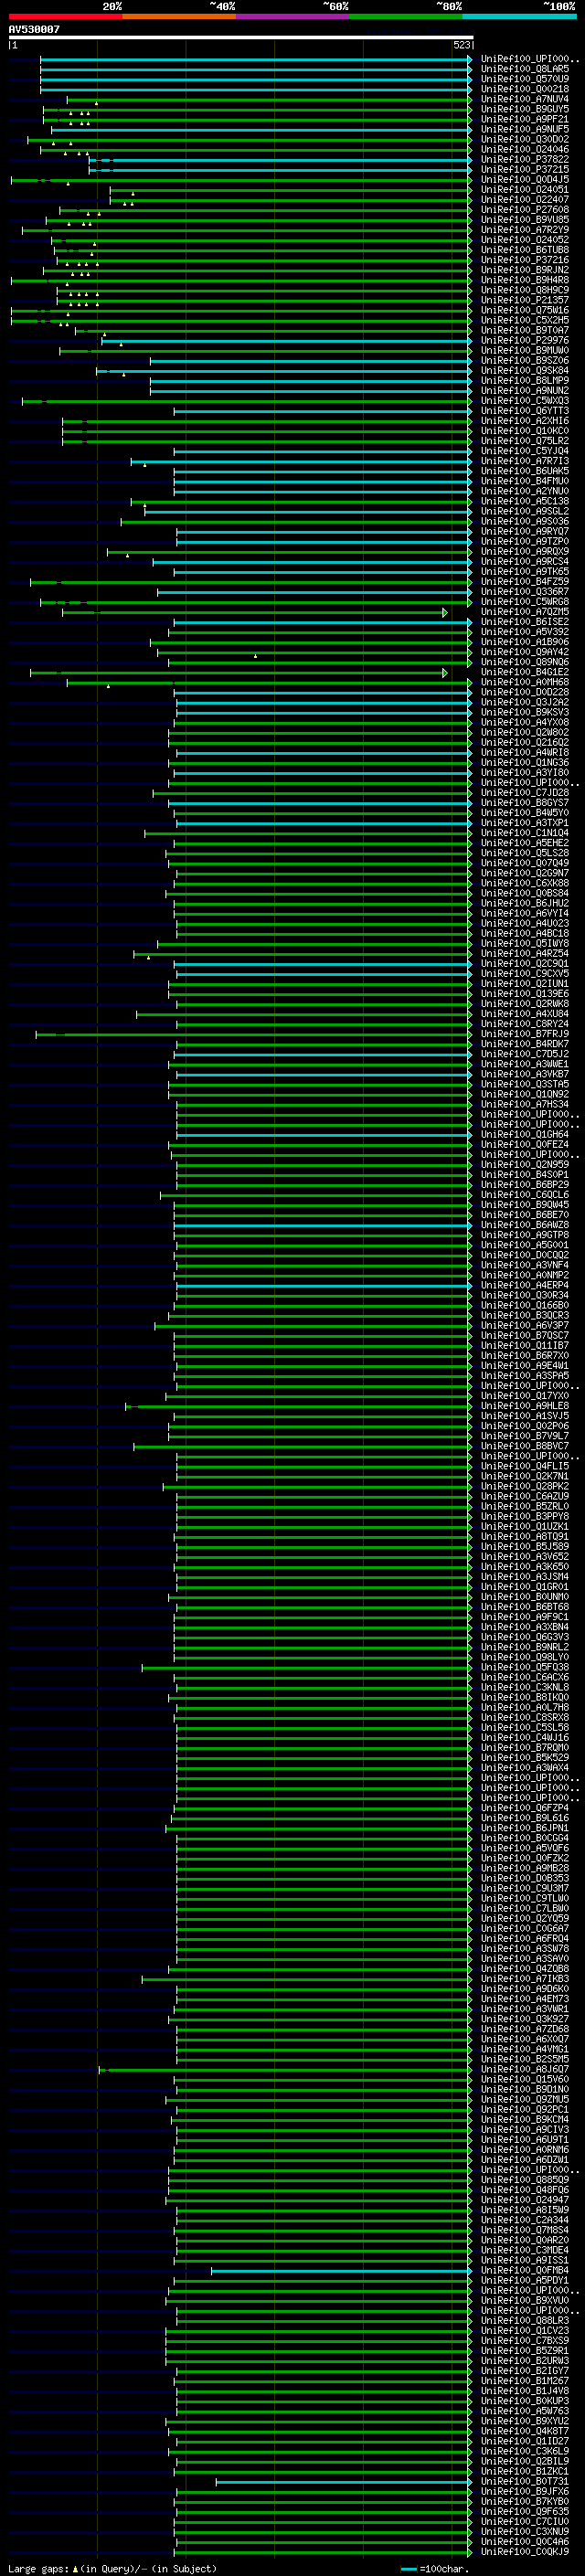Click the red 20% identity legend segment
The width and height of the screenshot is (585, 2576).
coord(65,16)
